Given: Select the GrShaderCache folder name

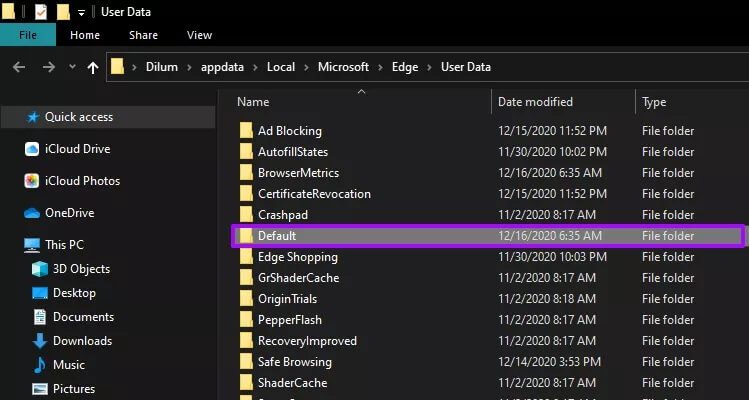Looking at the screenshot, I should pyautogui.click(x=299, y=278).
